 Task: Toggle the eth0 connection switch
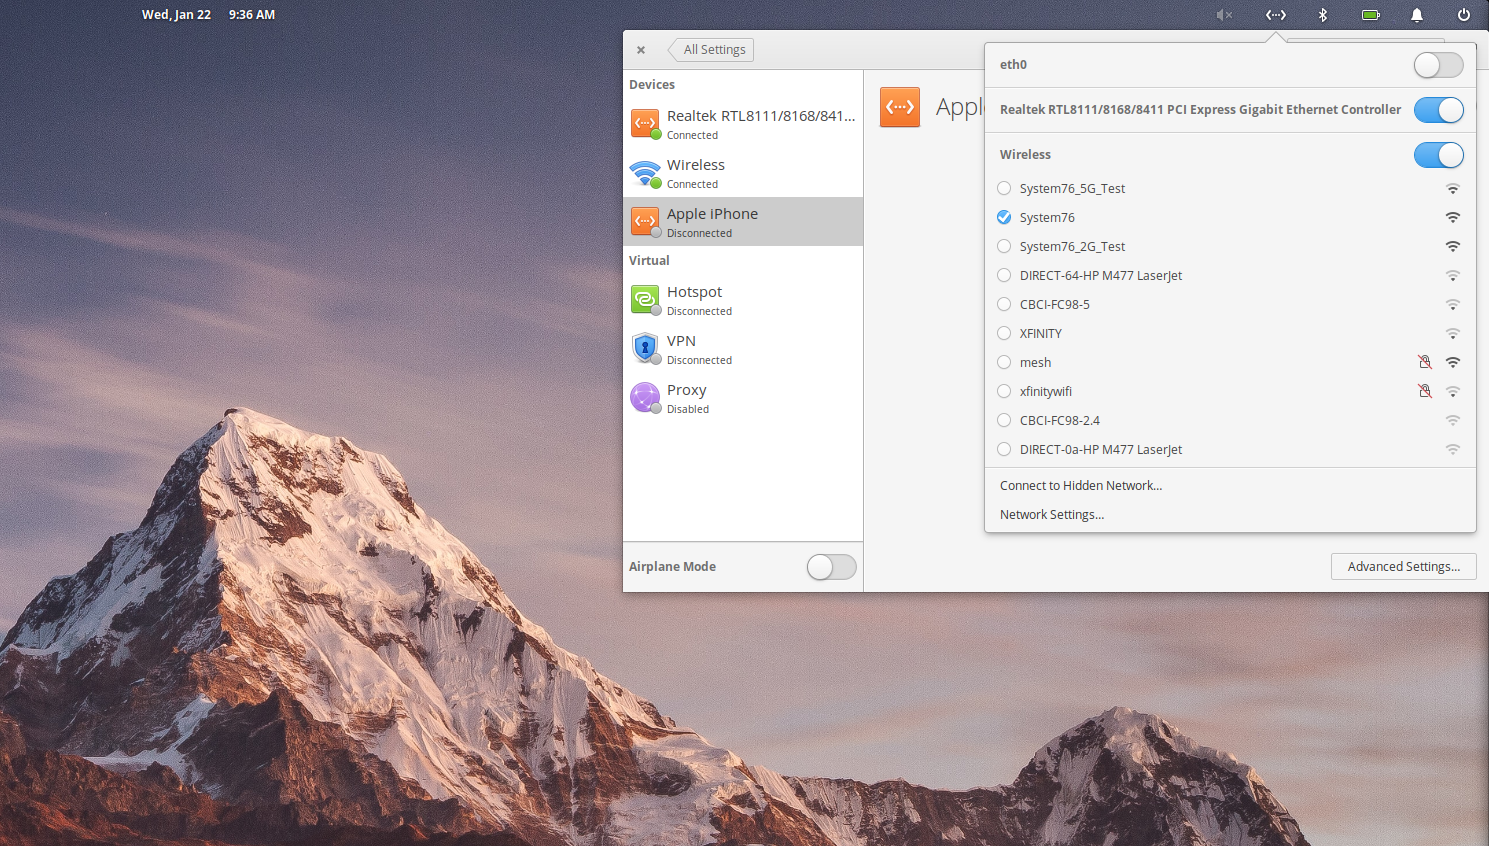[1438, 64]
